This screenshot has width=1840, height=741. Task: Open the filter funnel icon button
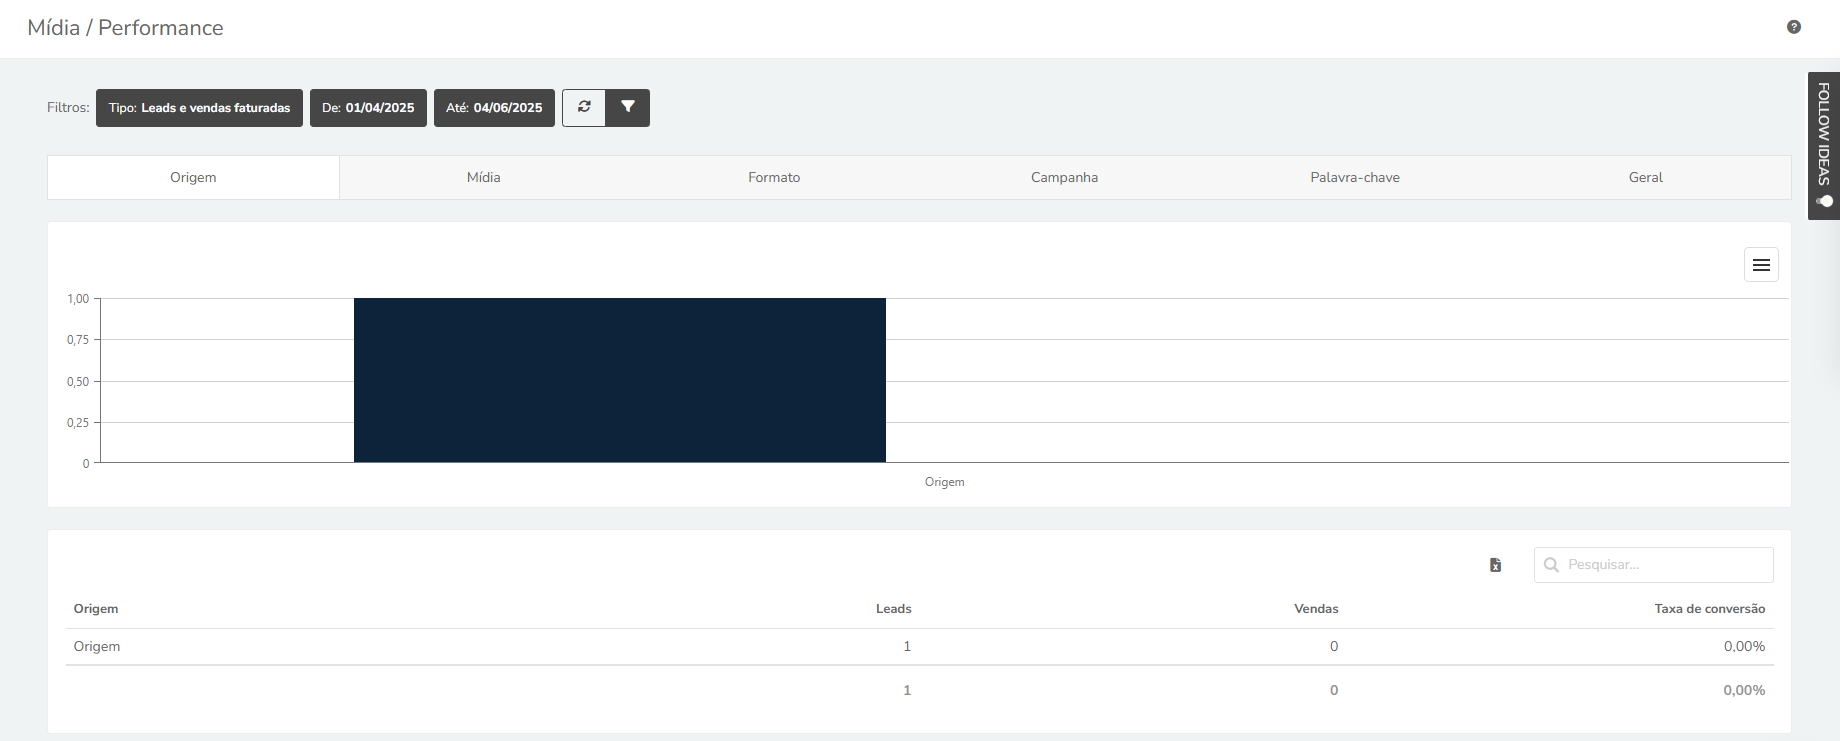click(628, 107)
